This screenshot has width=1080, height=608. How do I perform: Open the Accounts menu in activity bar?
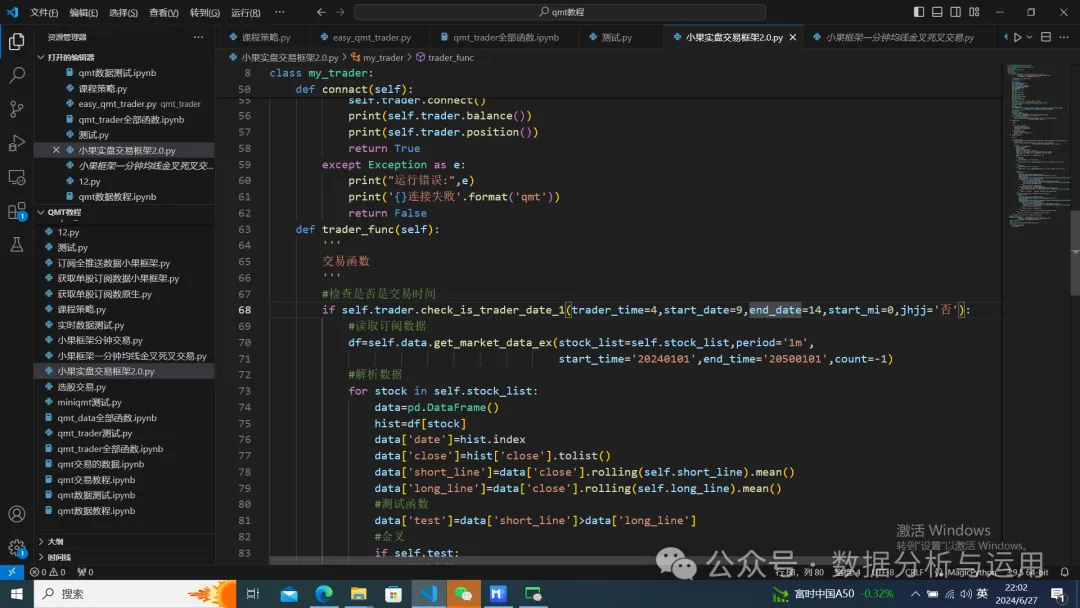(17, 514)
